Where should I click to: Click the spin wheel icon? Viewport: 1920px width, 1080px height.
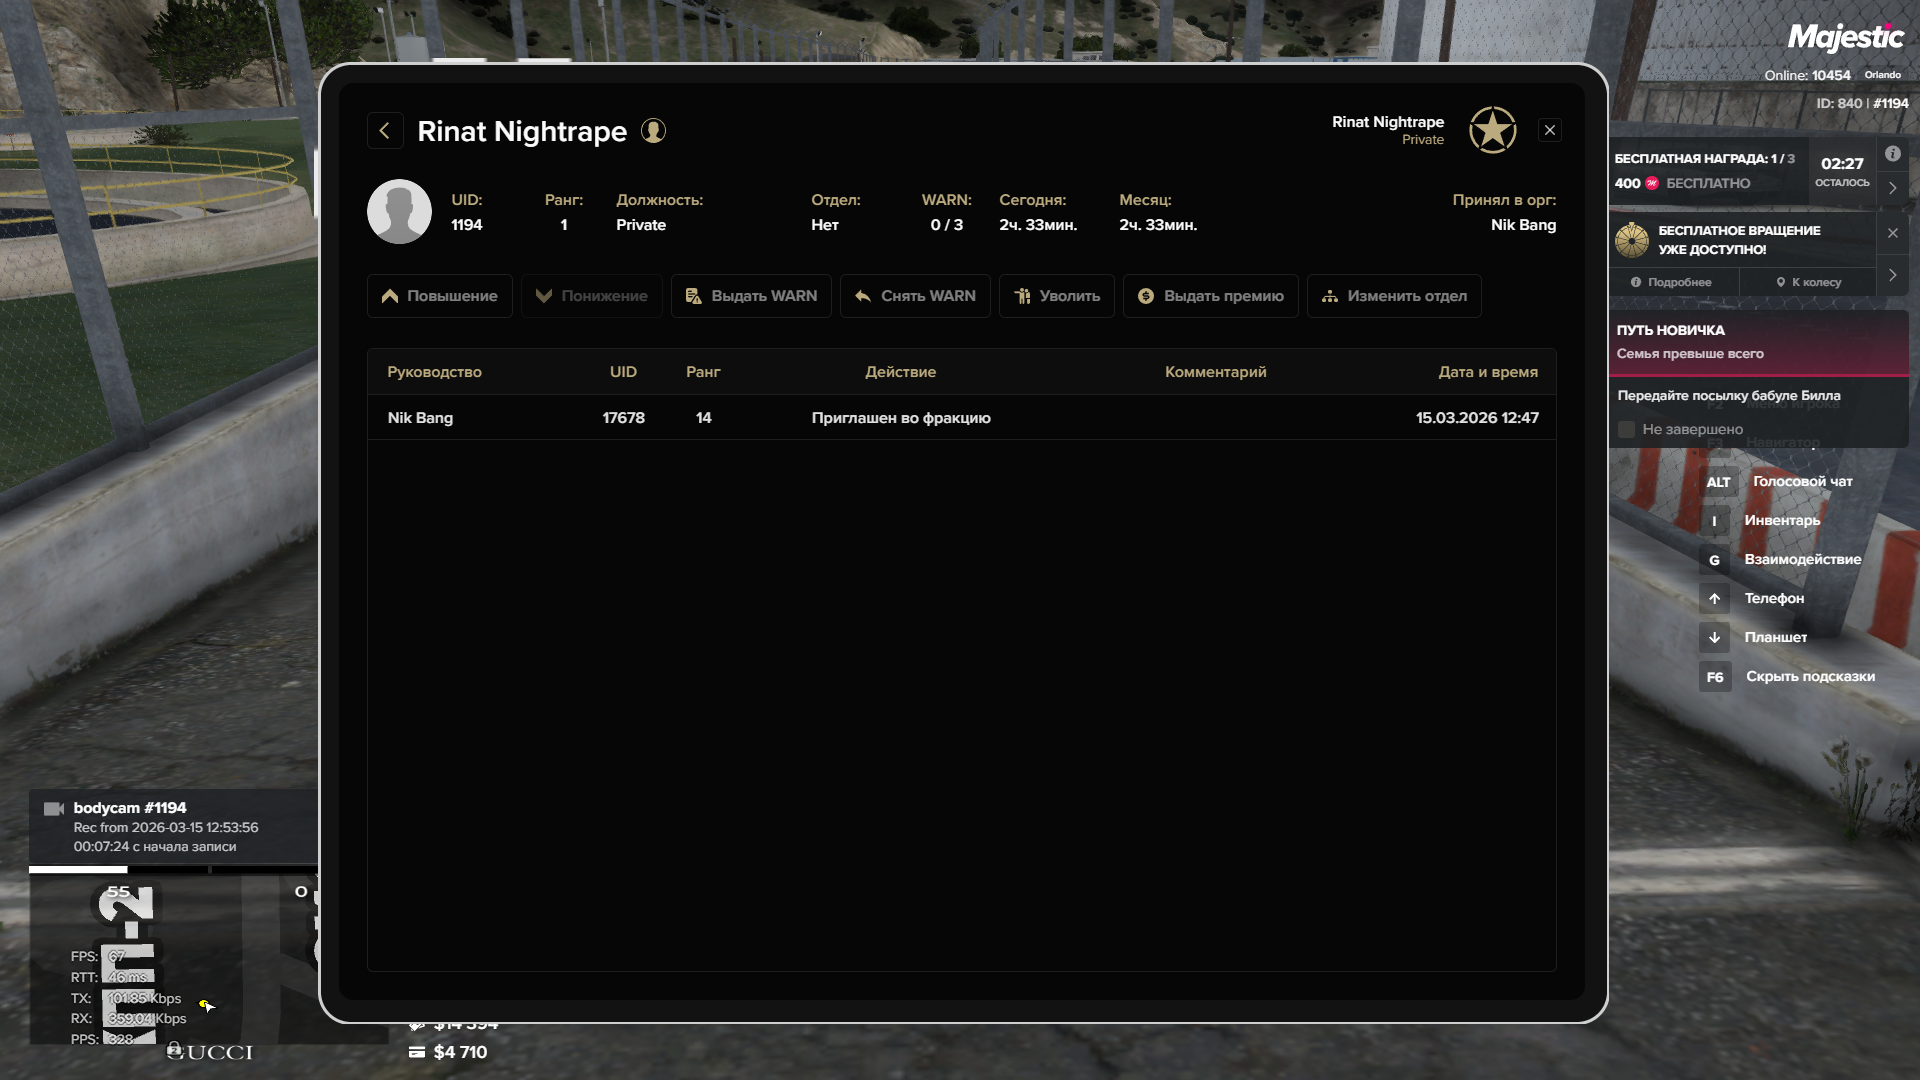coord(1632,240)
